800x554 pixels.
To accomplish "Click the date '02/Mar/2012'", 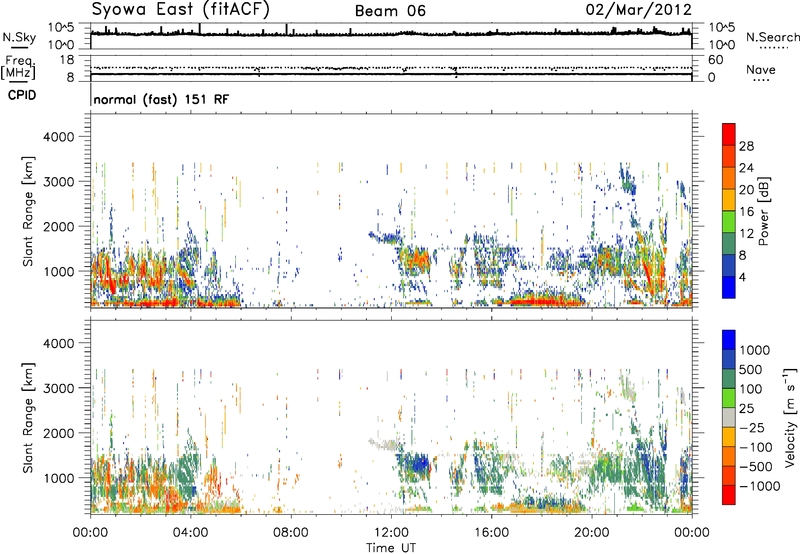I will coord(639,10).
